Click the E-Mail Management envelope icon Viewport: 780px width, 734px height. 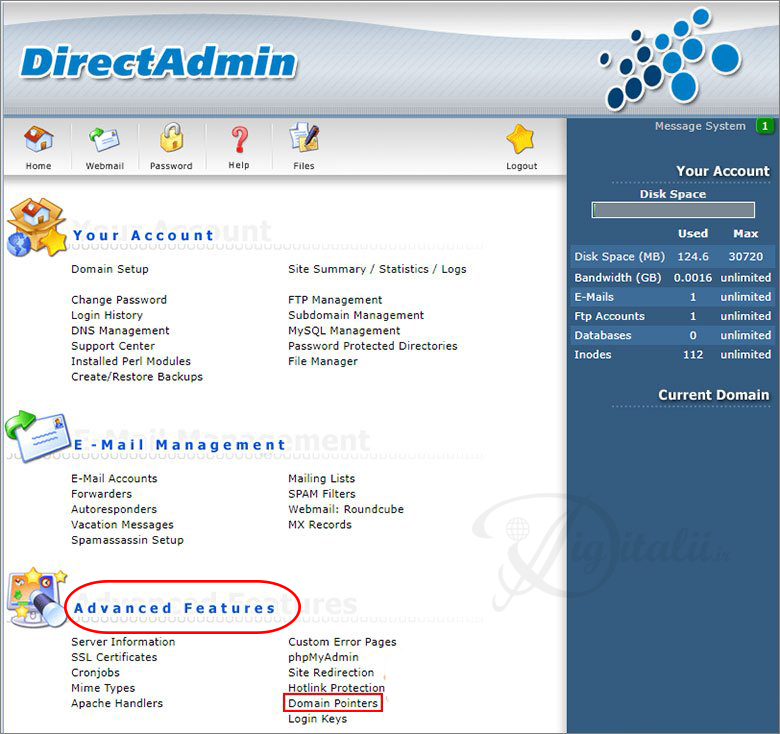(37, 437)
